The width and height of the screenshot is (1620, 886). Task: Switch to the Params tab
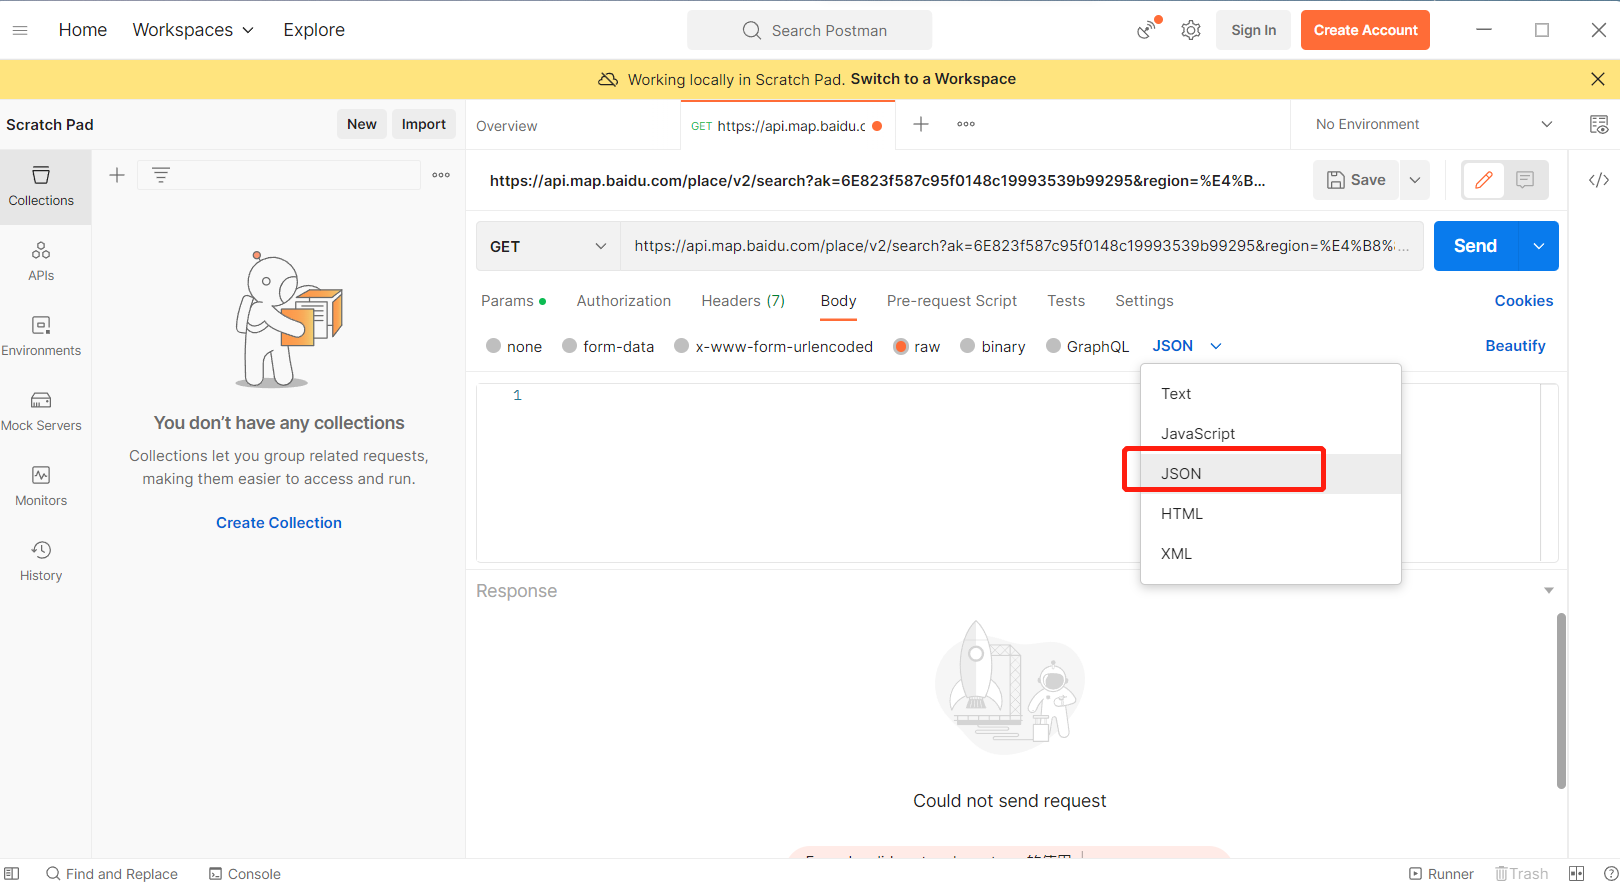click(513, 301)
